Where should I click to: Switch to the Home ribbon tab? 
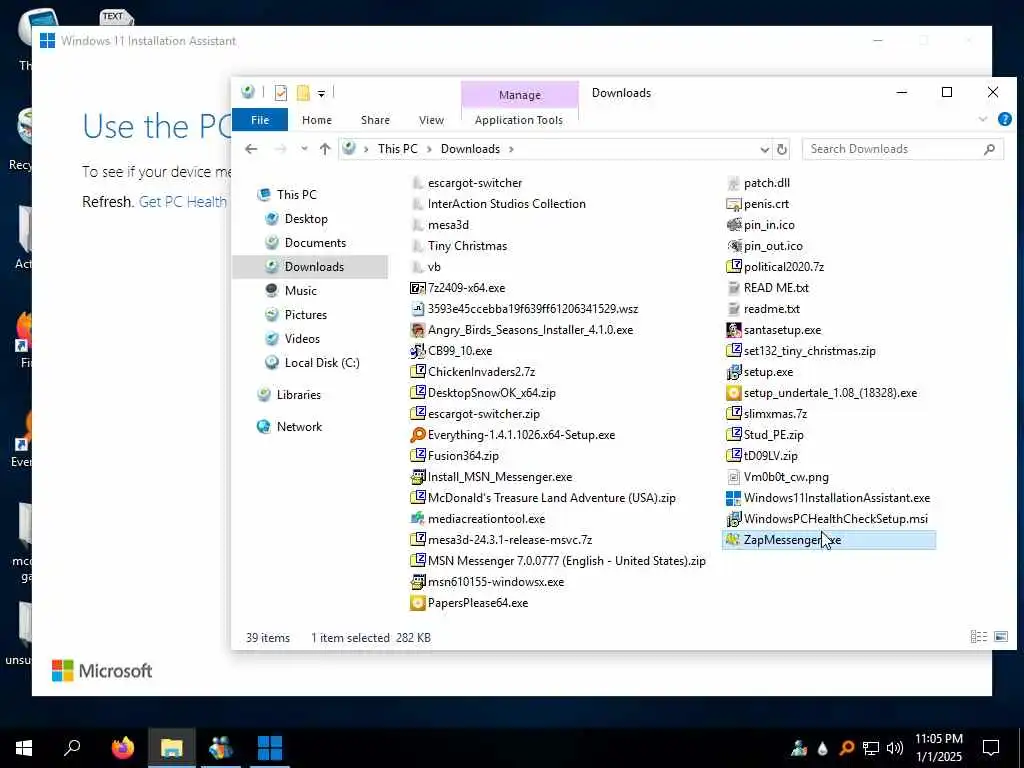pos(317,120)
